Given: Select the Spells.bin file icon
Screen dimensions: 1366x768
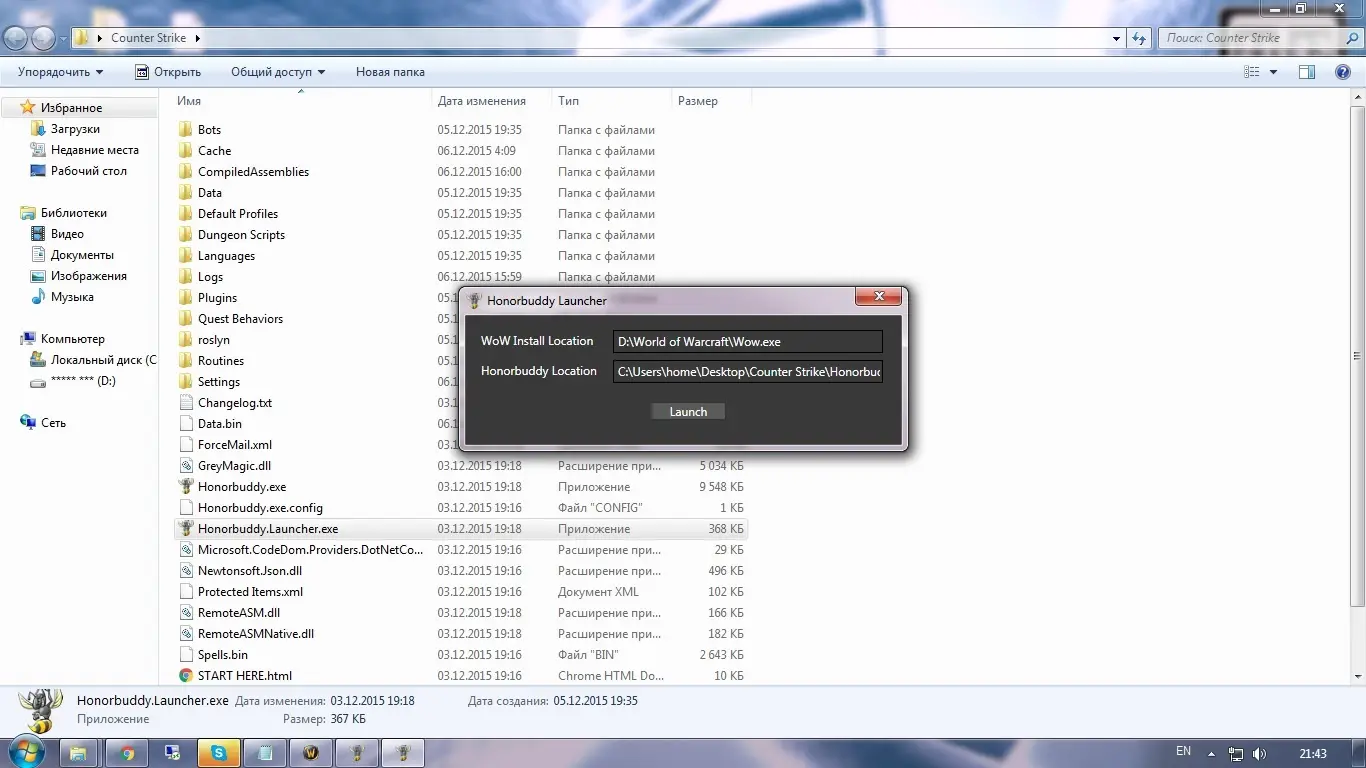Looking at the screenshot, I should (186, 655).
